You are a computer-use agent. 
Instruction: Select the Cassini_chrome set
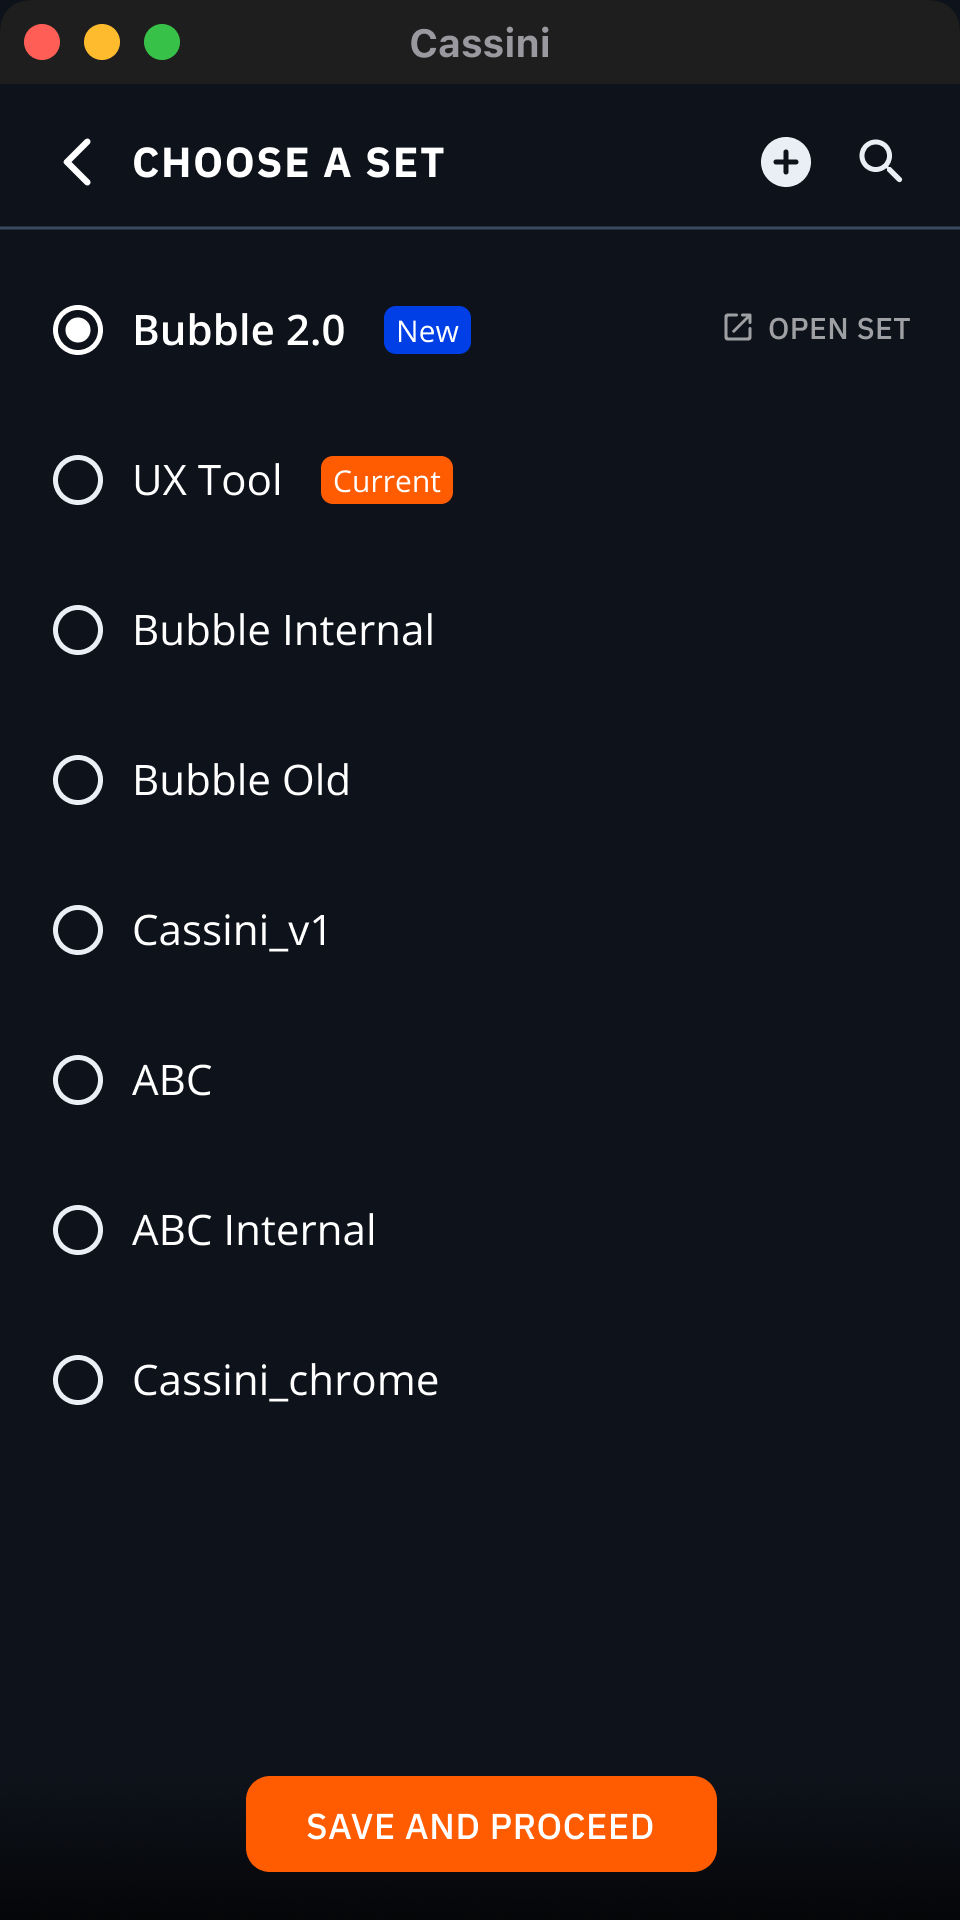coord(77,1380)
